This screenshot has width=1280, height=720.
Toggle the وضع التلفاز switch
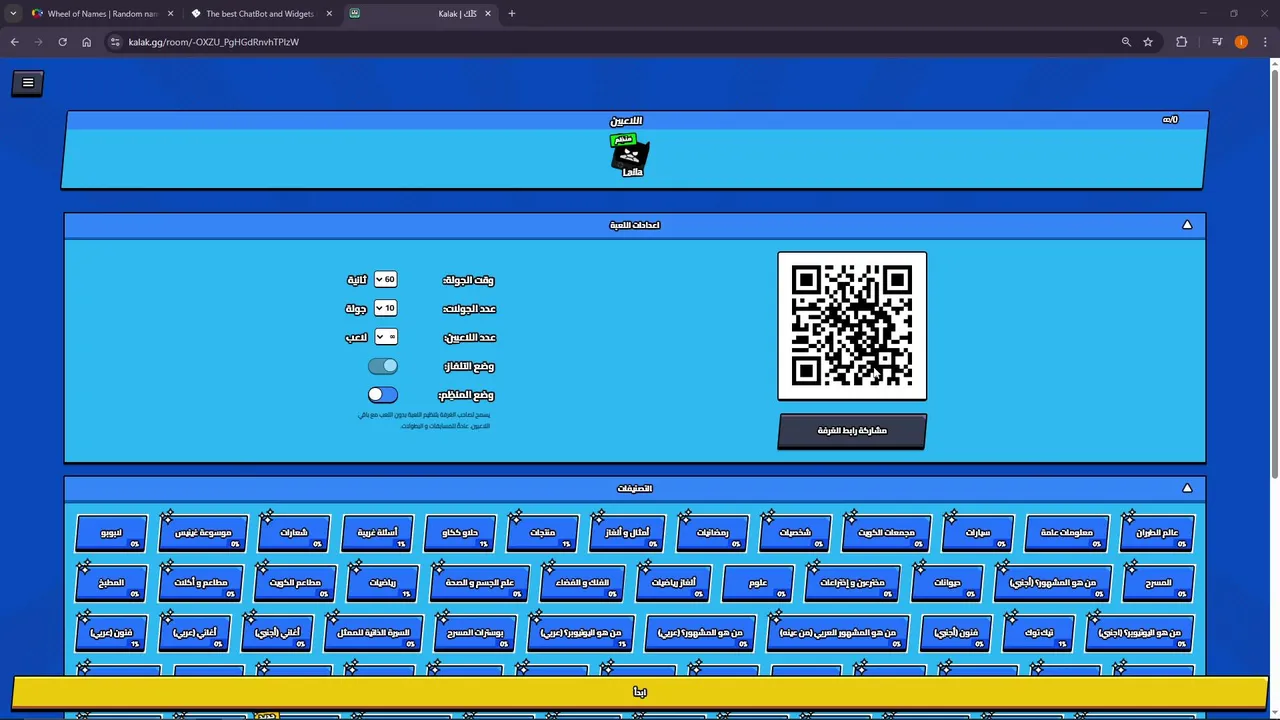click(382, 366)
